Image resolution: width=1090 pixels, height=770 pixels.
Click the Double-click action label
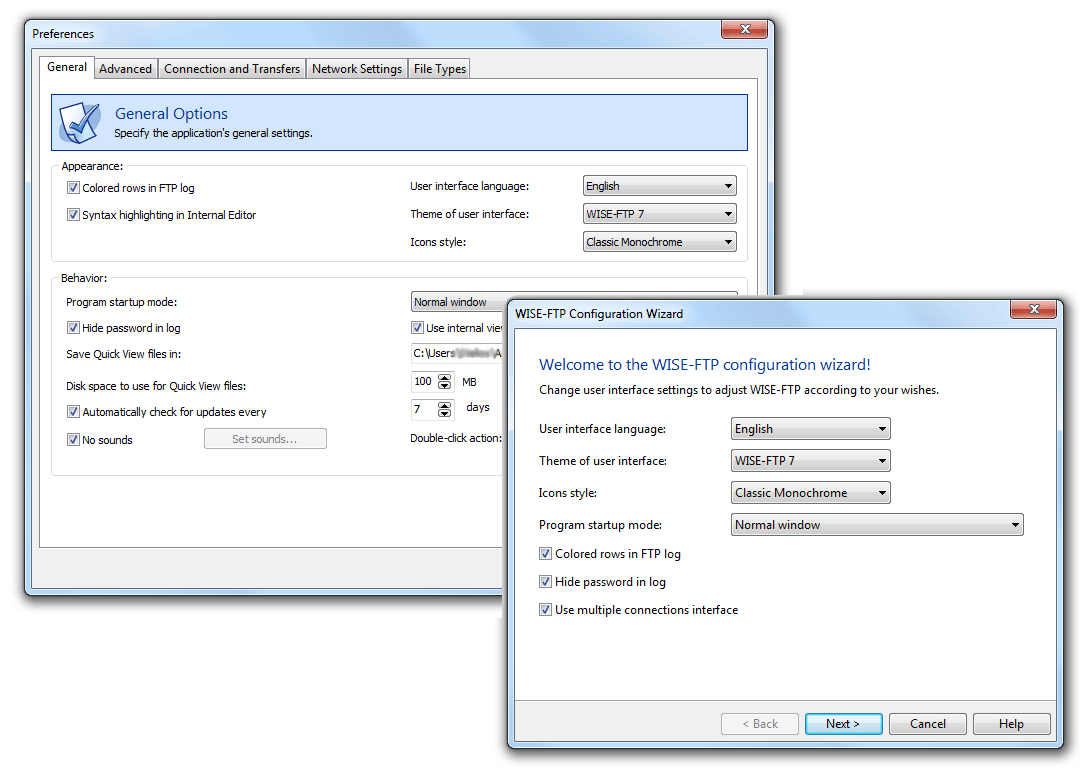[456, 438]
